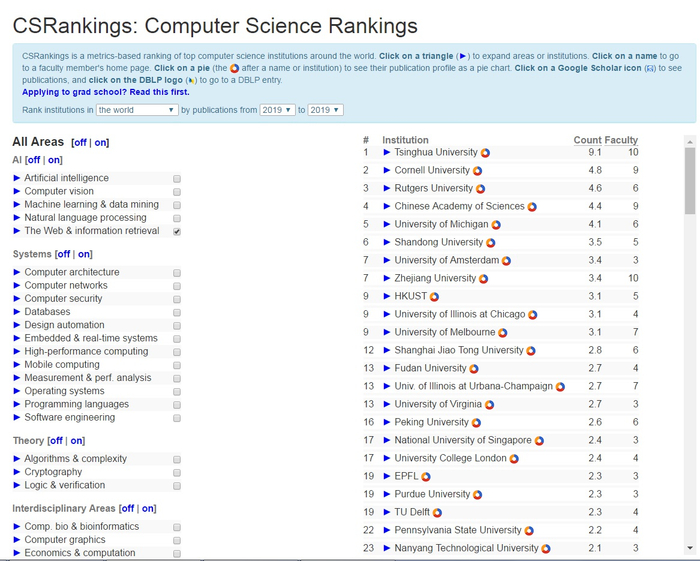700x561 pixels.
Task: Open the end year dropdown after 'to'
Action: point(325,110)
